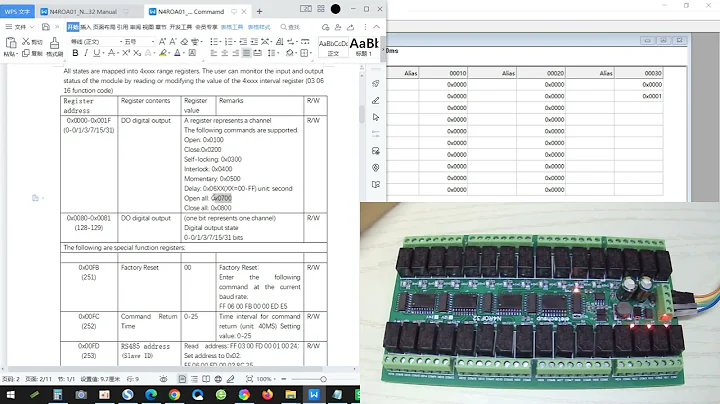Toggle Underline formatting
This screenshot has width=720, height=404.
[x=96, y=53]
